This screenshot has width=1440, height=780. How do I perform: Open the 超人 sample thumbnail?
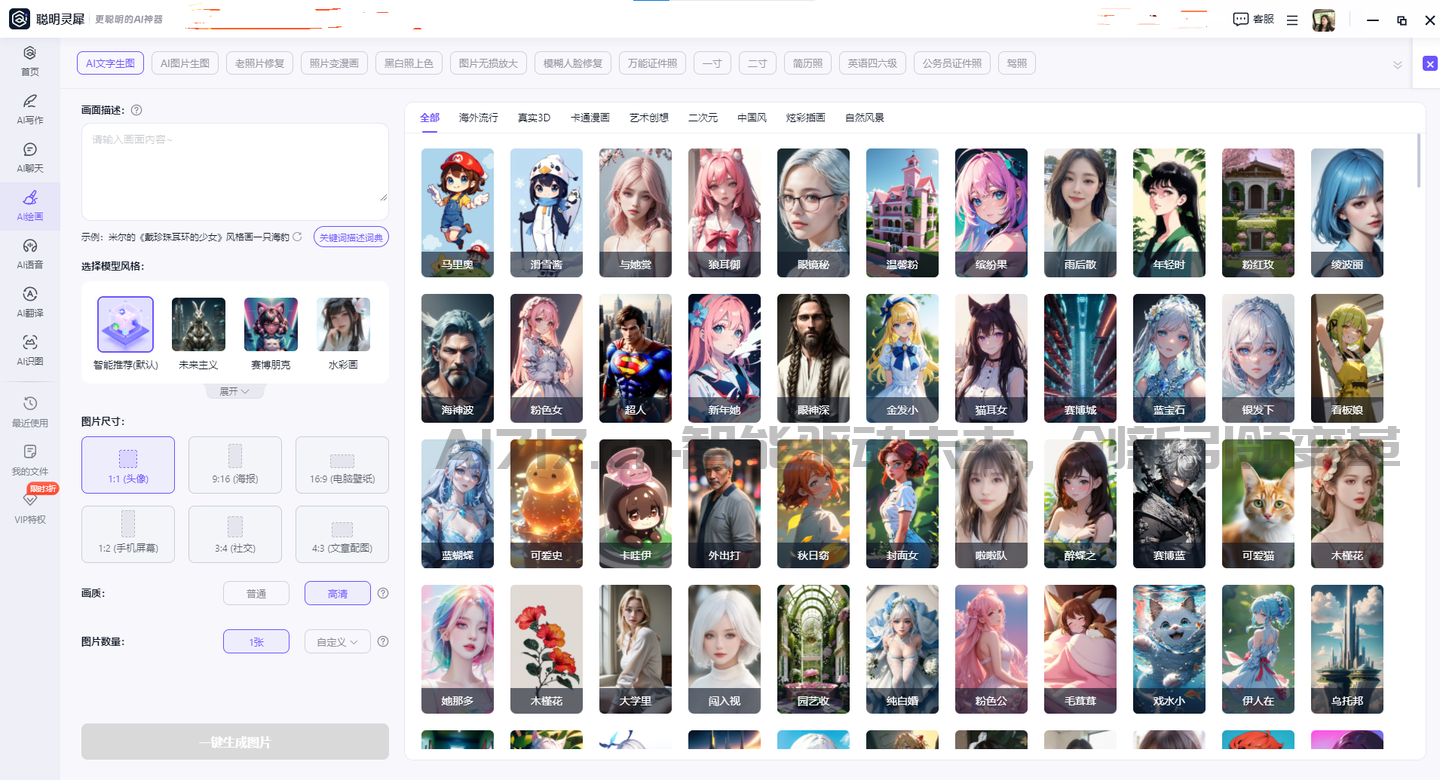(635, 358)
